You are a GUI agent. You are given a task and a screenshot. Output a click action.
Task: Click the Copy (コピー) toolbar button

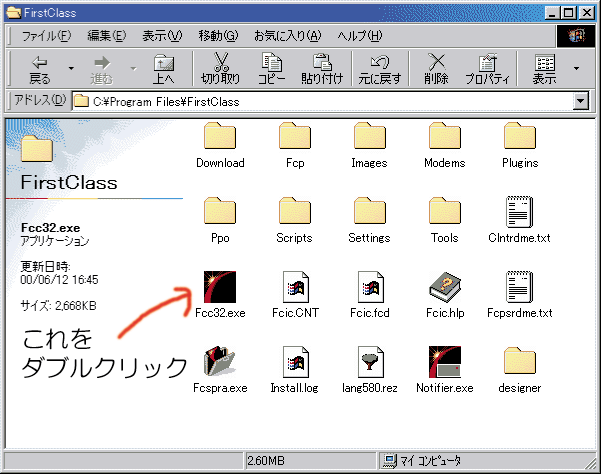pos(271,69)
